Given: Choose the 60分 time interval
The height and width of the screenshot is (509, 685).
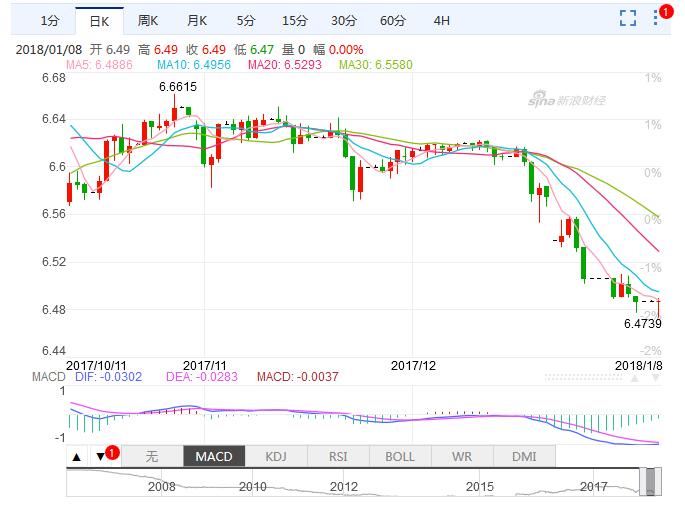Looking at the screenshot, I should click(x=392, y=20).
